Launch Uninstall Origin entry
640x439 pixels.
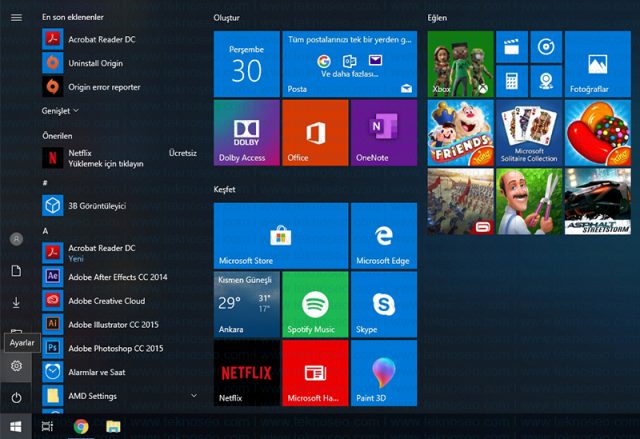click(119, 63)
